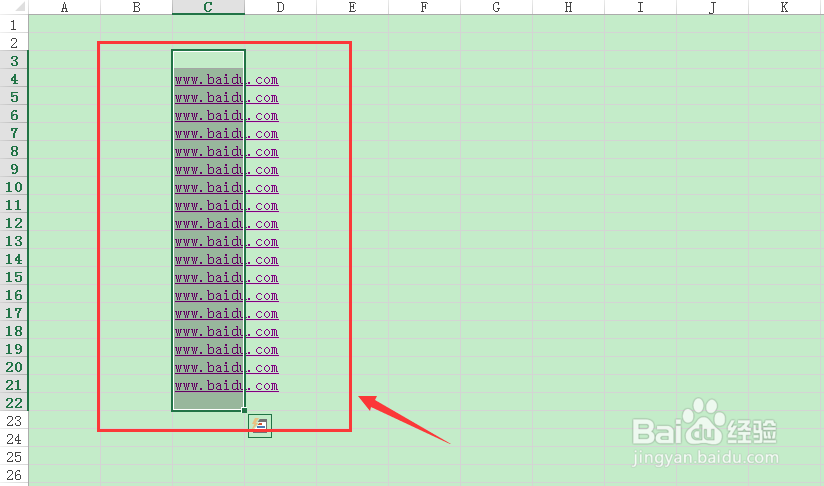Select row 3 header
This screenshot has width=824, height=486.
(14, 60)
